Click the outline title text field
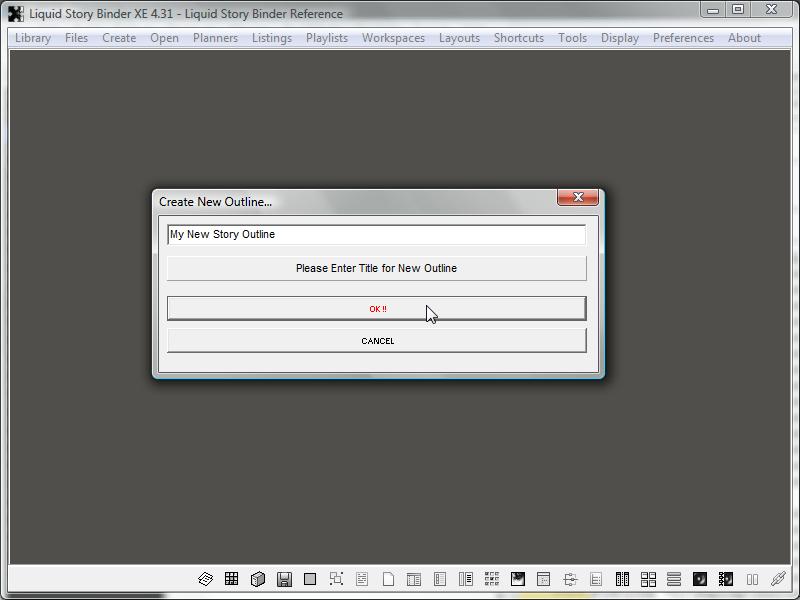 tap(376, 234)
